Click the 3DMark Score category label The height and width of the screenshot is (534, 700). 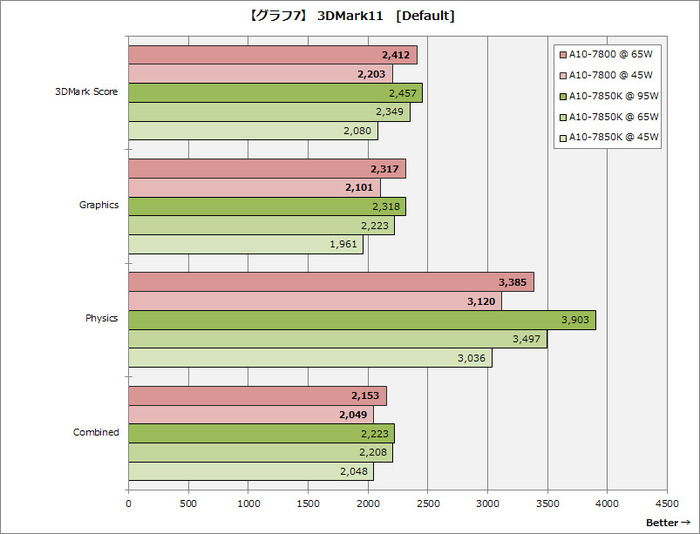pyautogui.click(x=87, y=92)
